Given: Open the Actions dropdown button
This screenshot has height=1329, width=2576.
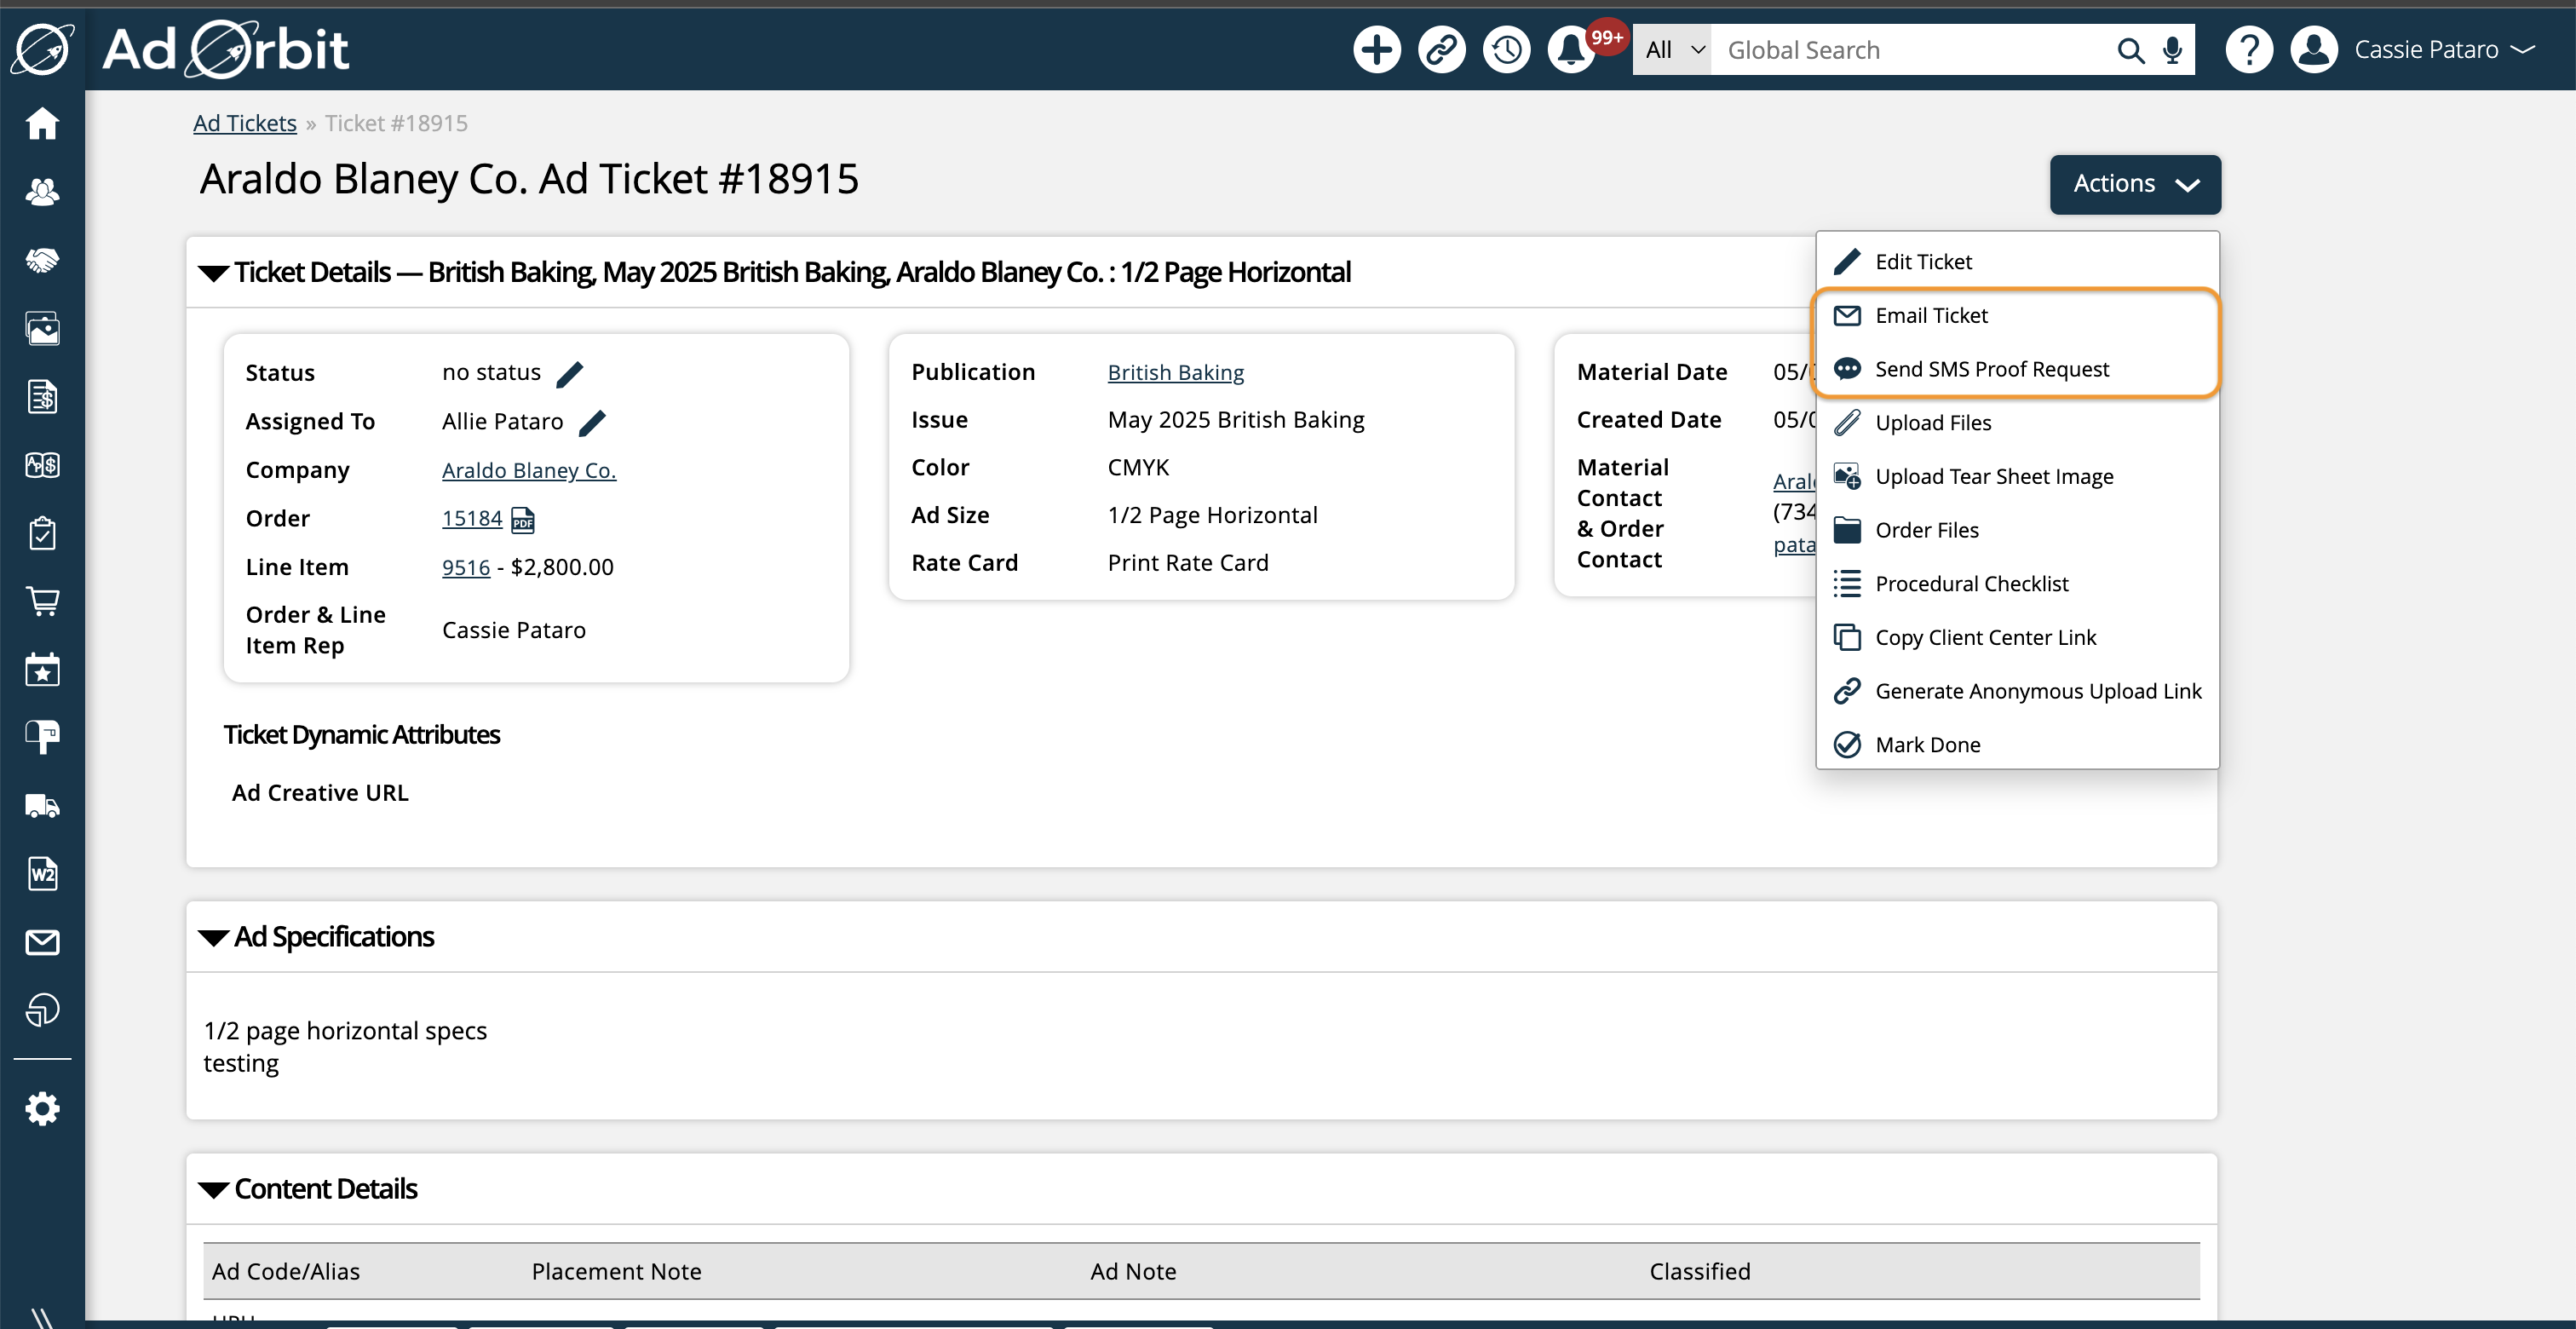Looking at the screenshot, I should click(2135, 184).
